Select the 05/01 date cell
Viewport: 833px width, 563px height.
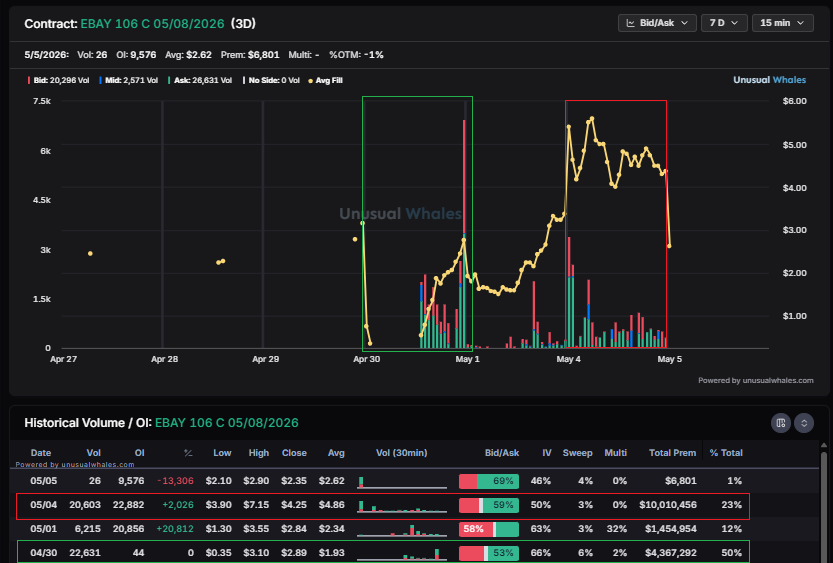(x=44, y=529)
